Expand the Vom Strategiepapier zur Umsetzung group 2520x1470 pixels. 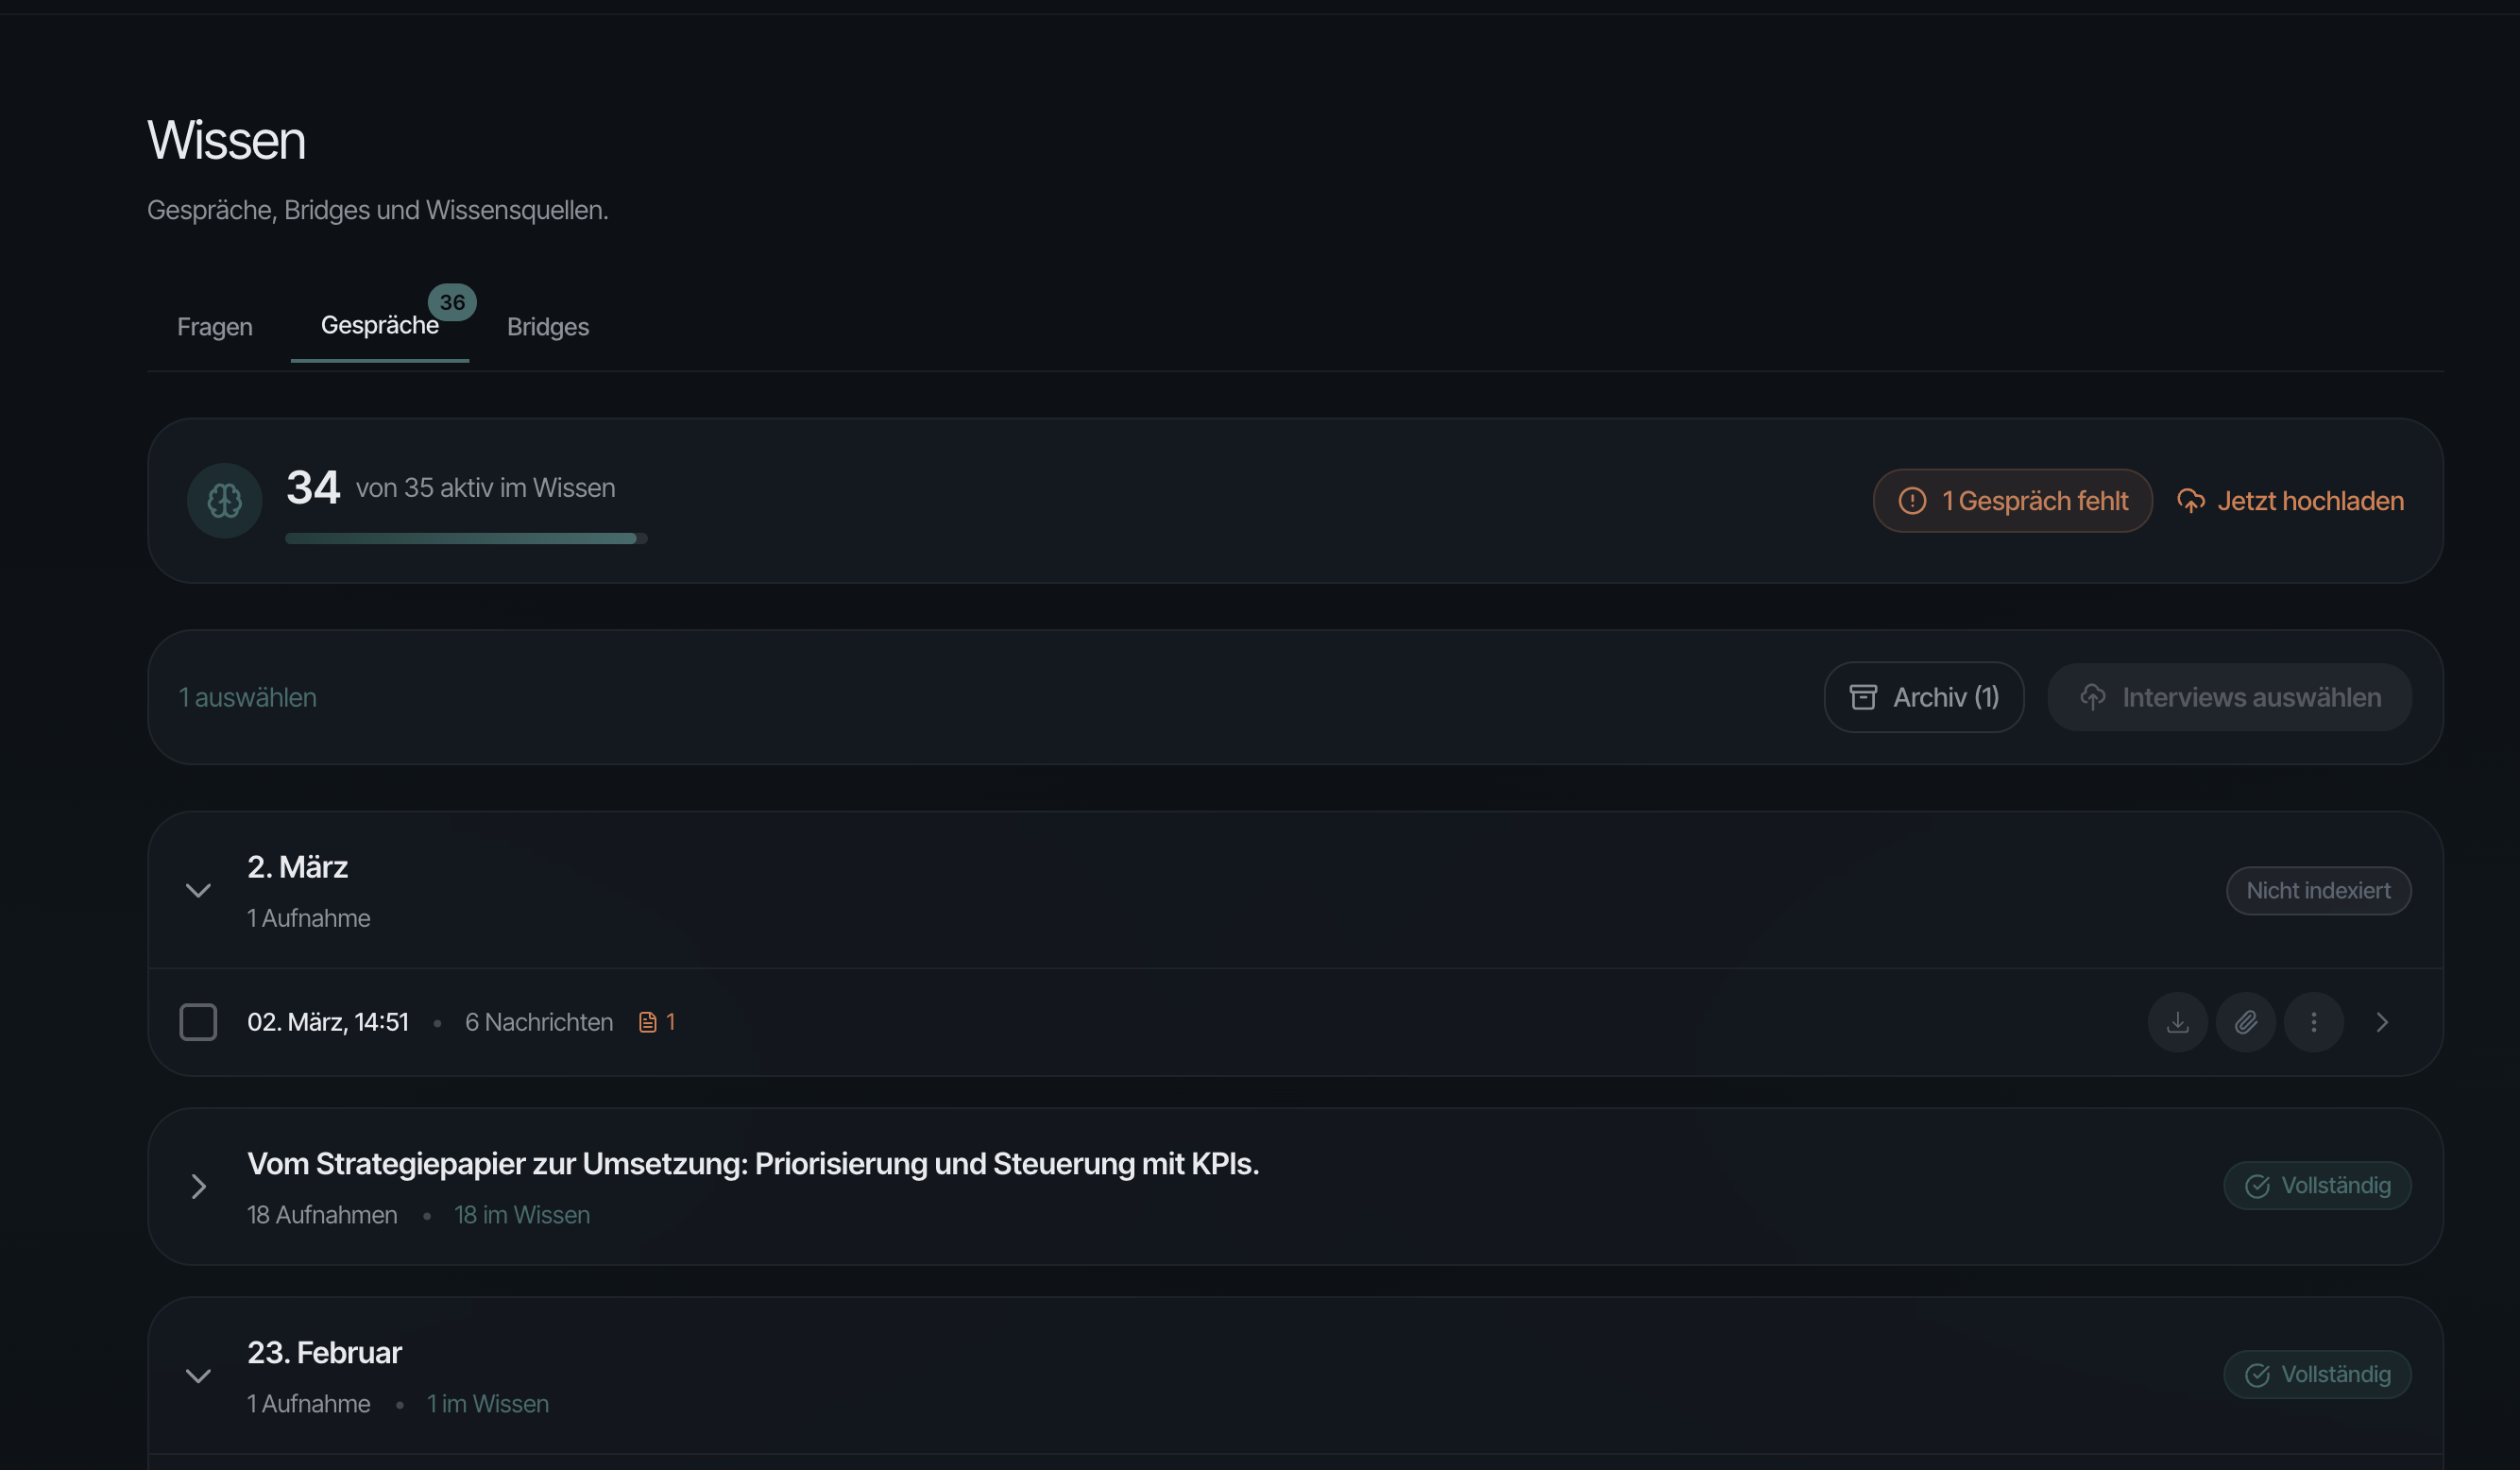(x=198, y=1186)
